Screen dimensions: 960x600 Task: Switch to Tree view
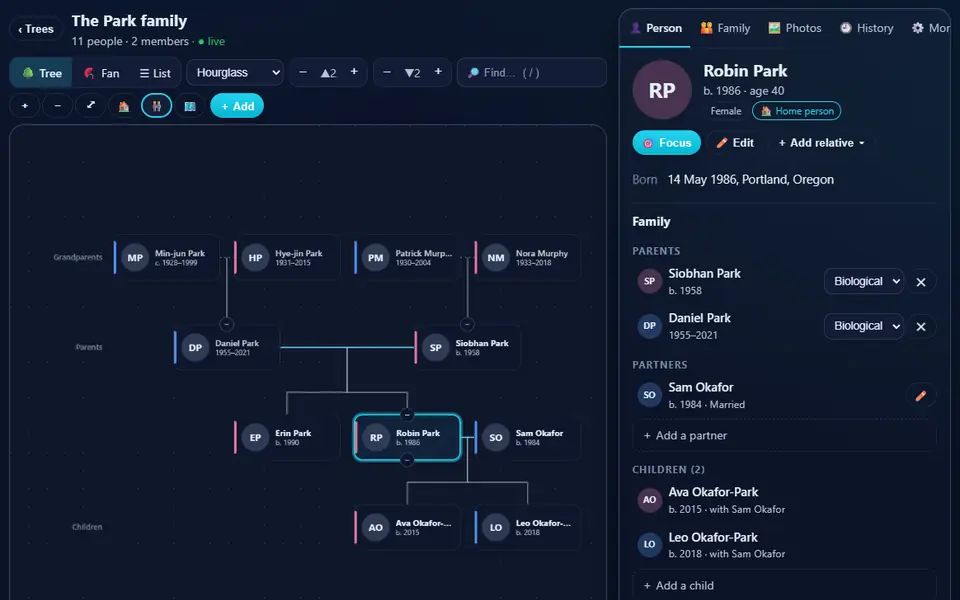click(42, 73)
